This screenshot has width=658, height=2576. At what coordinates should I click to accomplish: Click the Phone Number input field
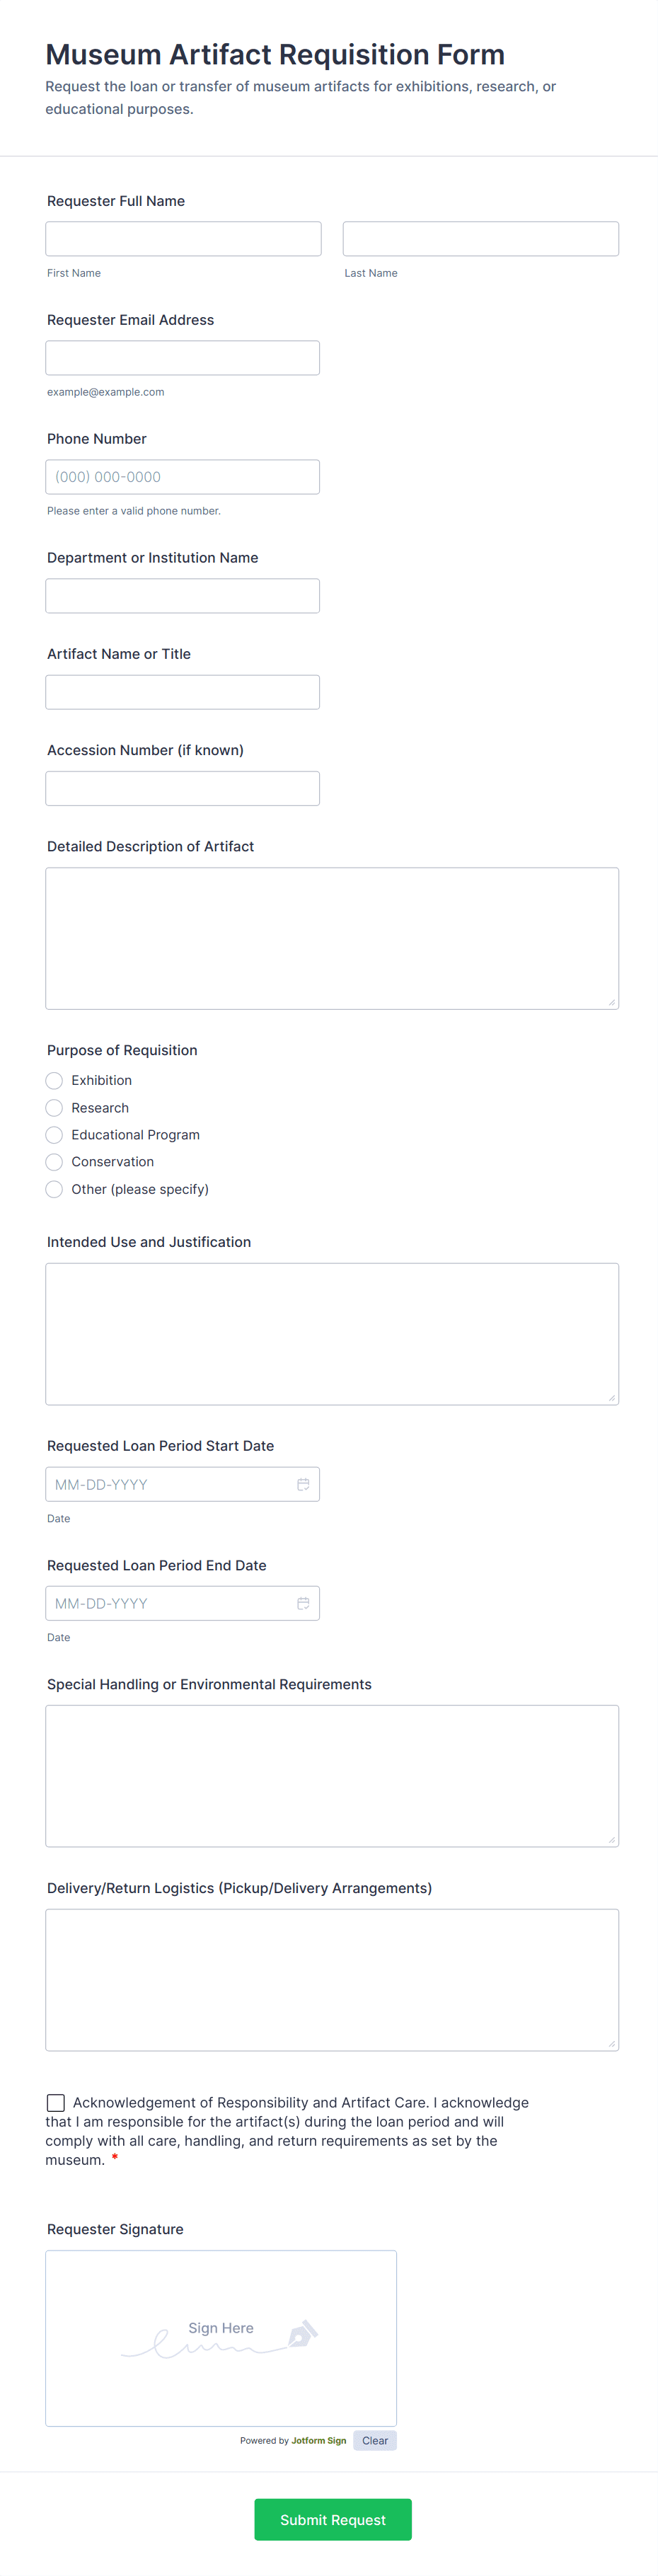(x=183, y=477)
